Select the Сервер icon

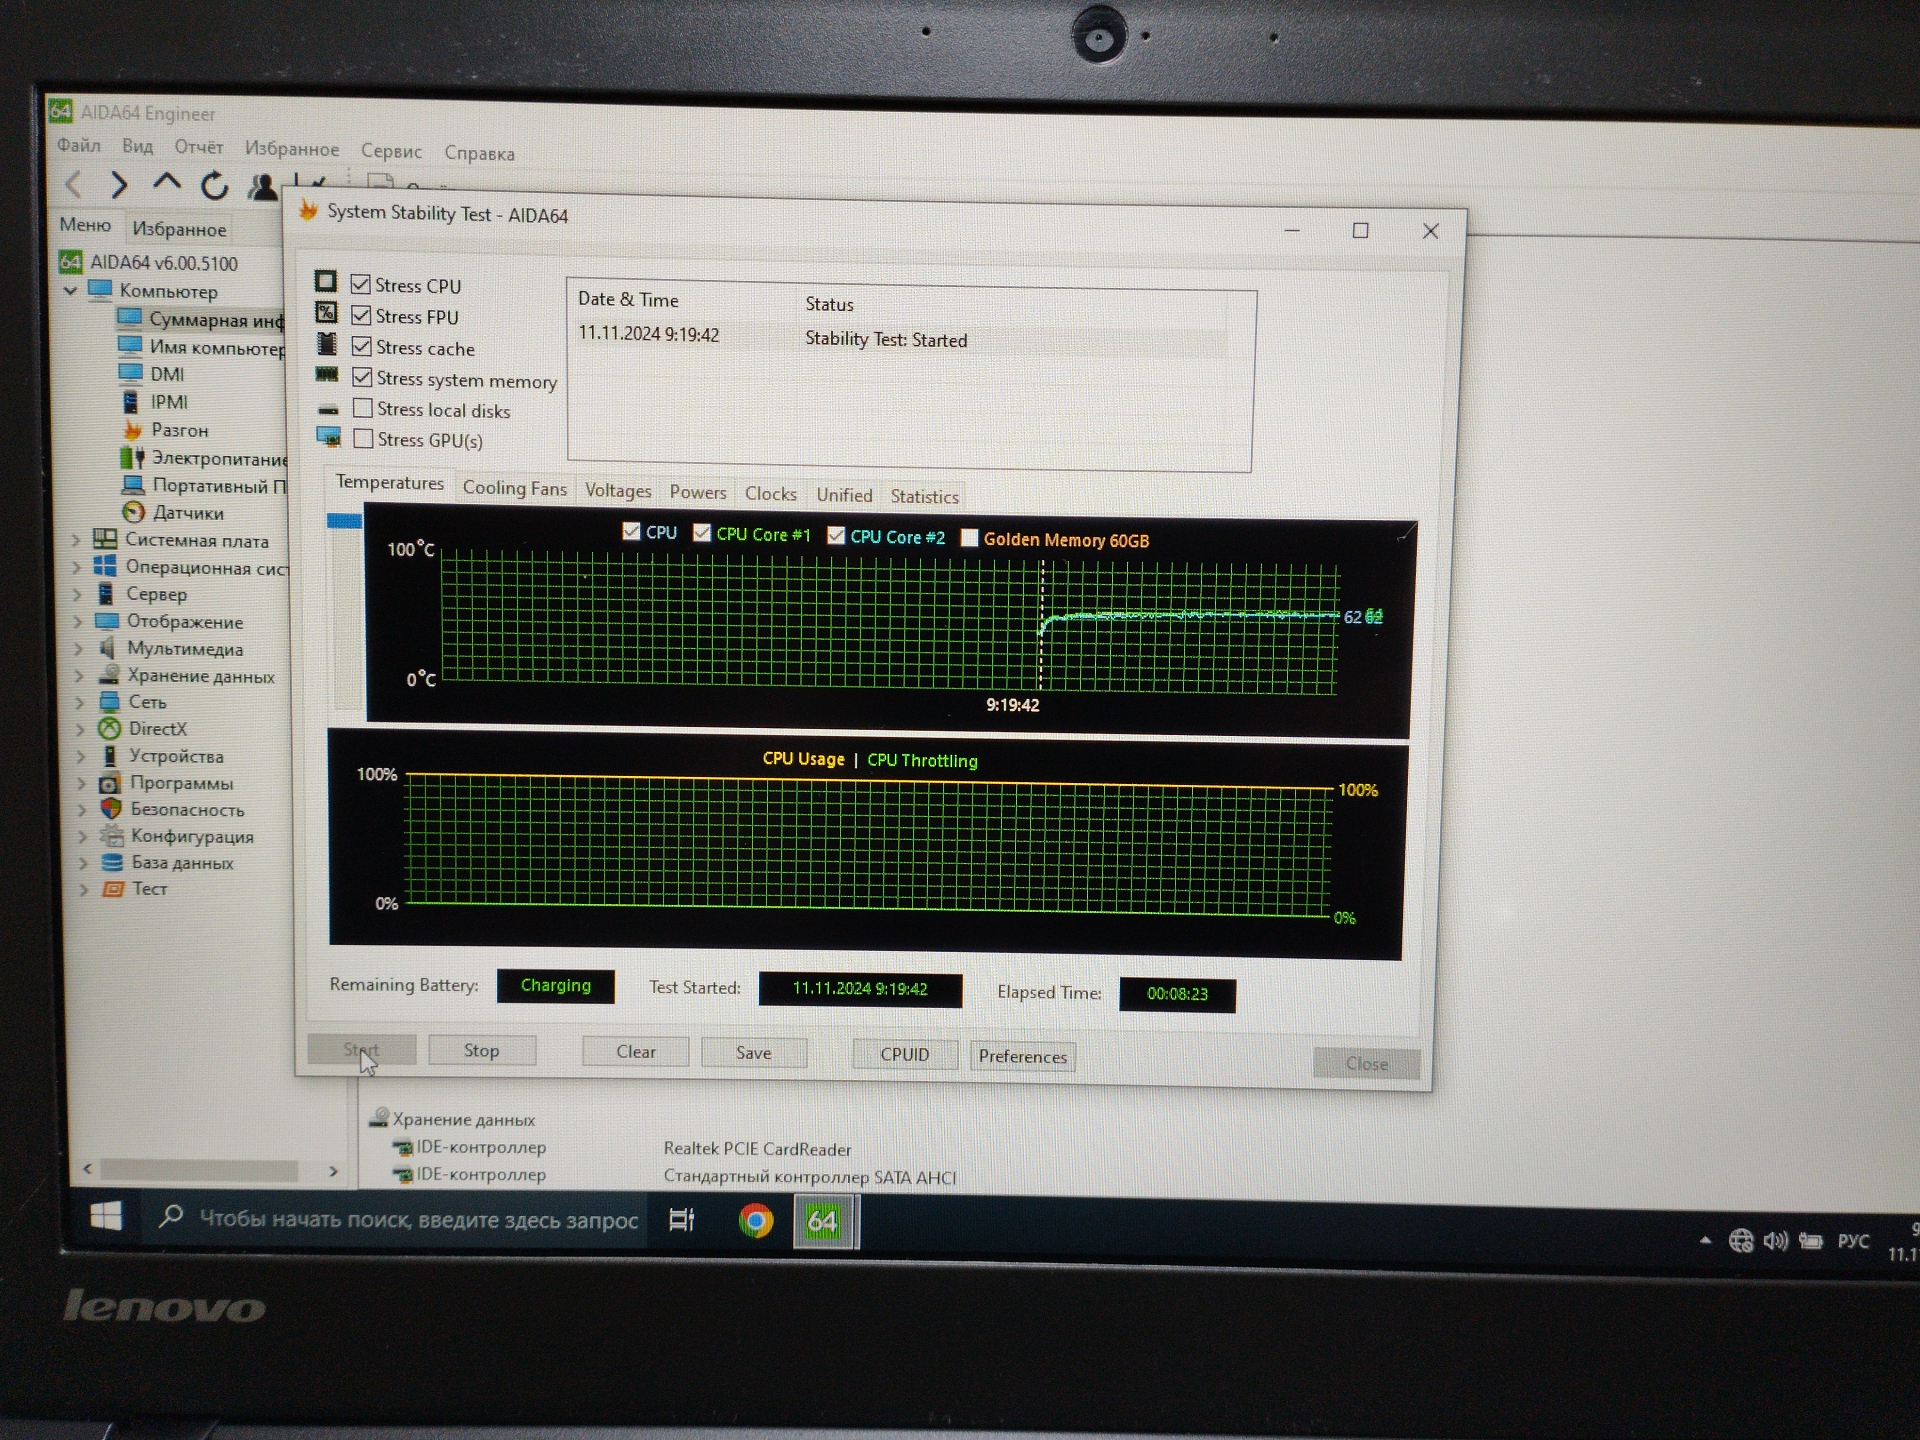(106, 594)
